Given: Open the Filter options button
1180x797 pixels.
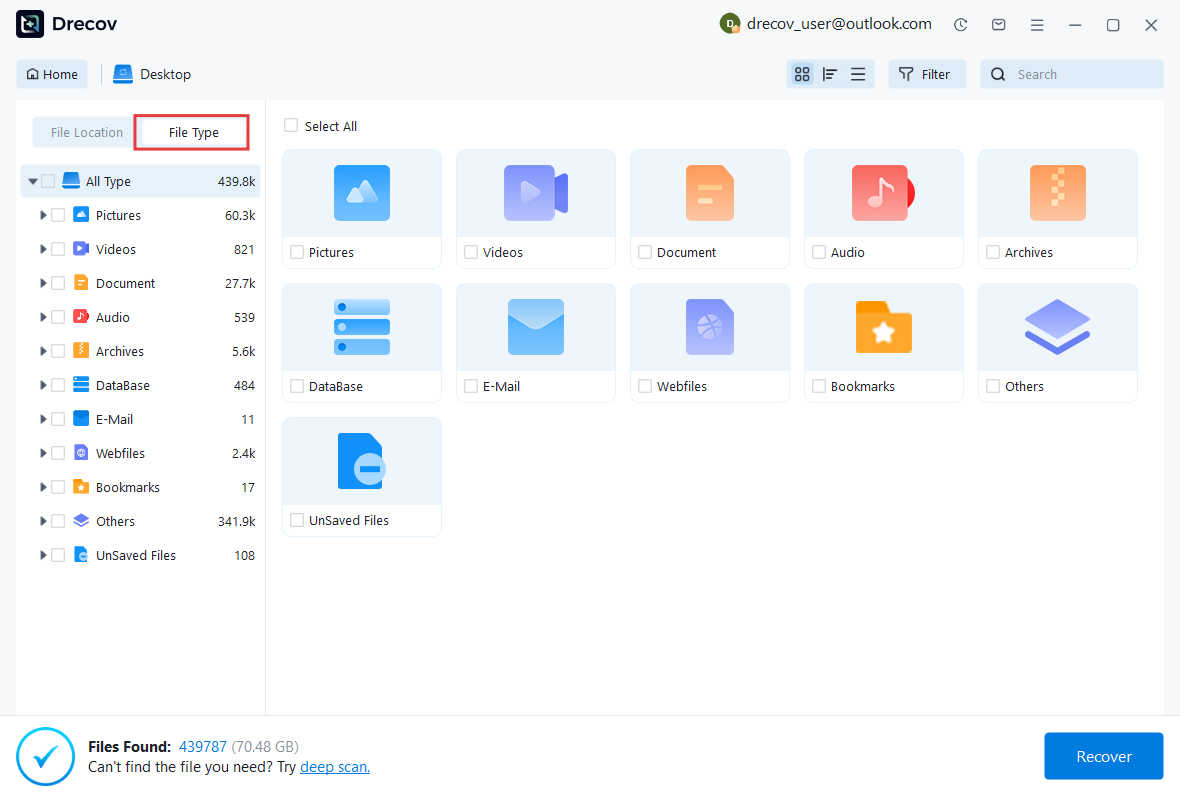Looking at the screenshot, I should 926,74.
